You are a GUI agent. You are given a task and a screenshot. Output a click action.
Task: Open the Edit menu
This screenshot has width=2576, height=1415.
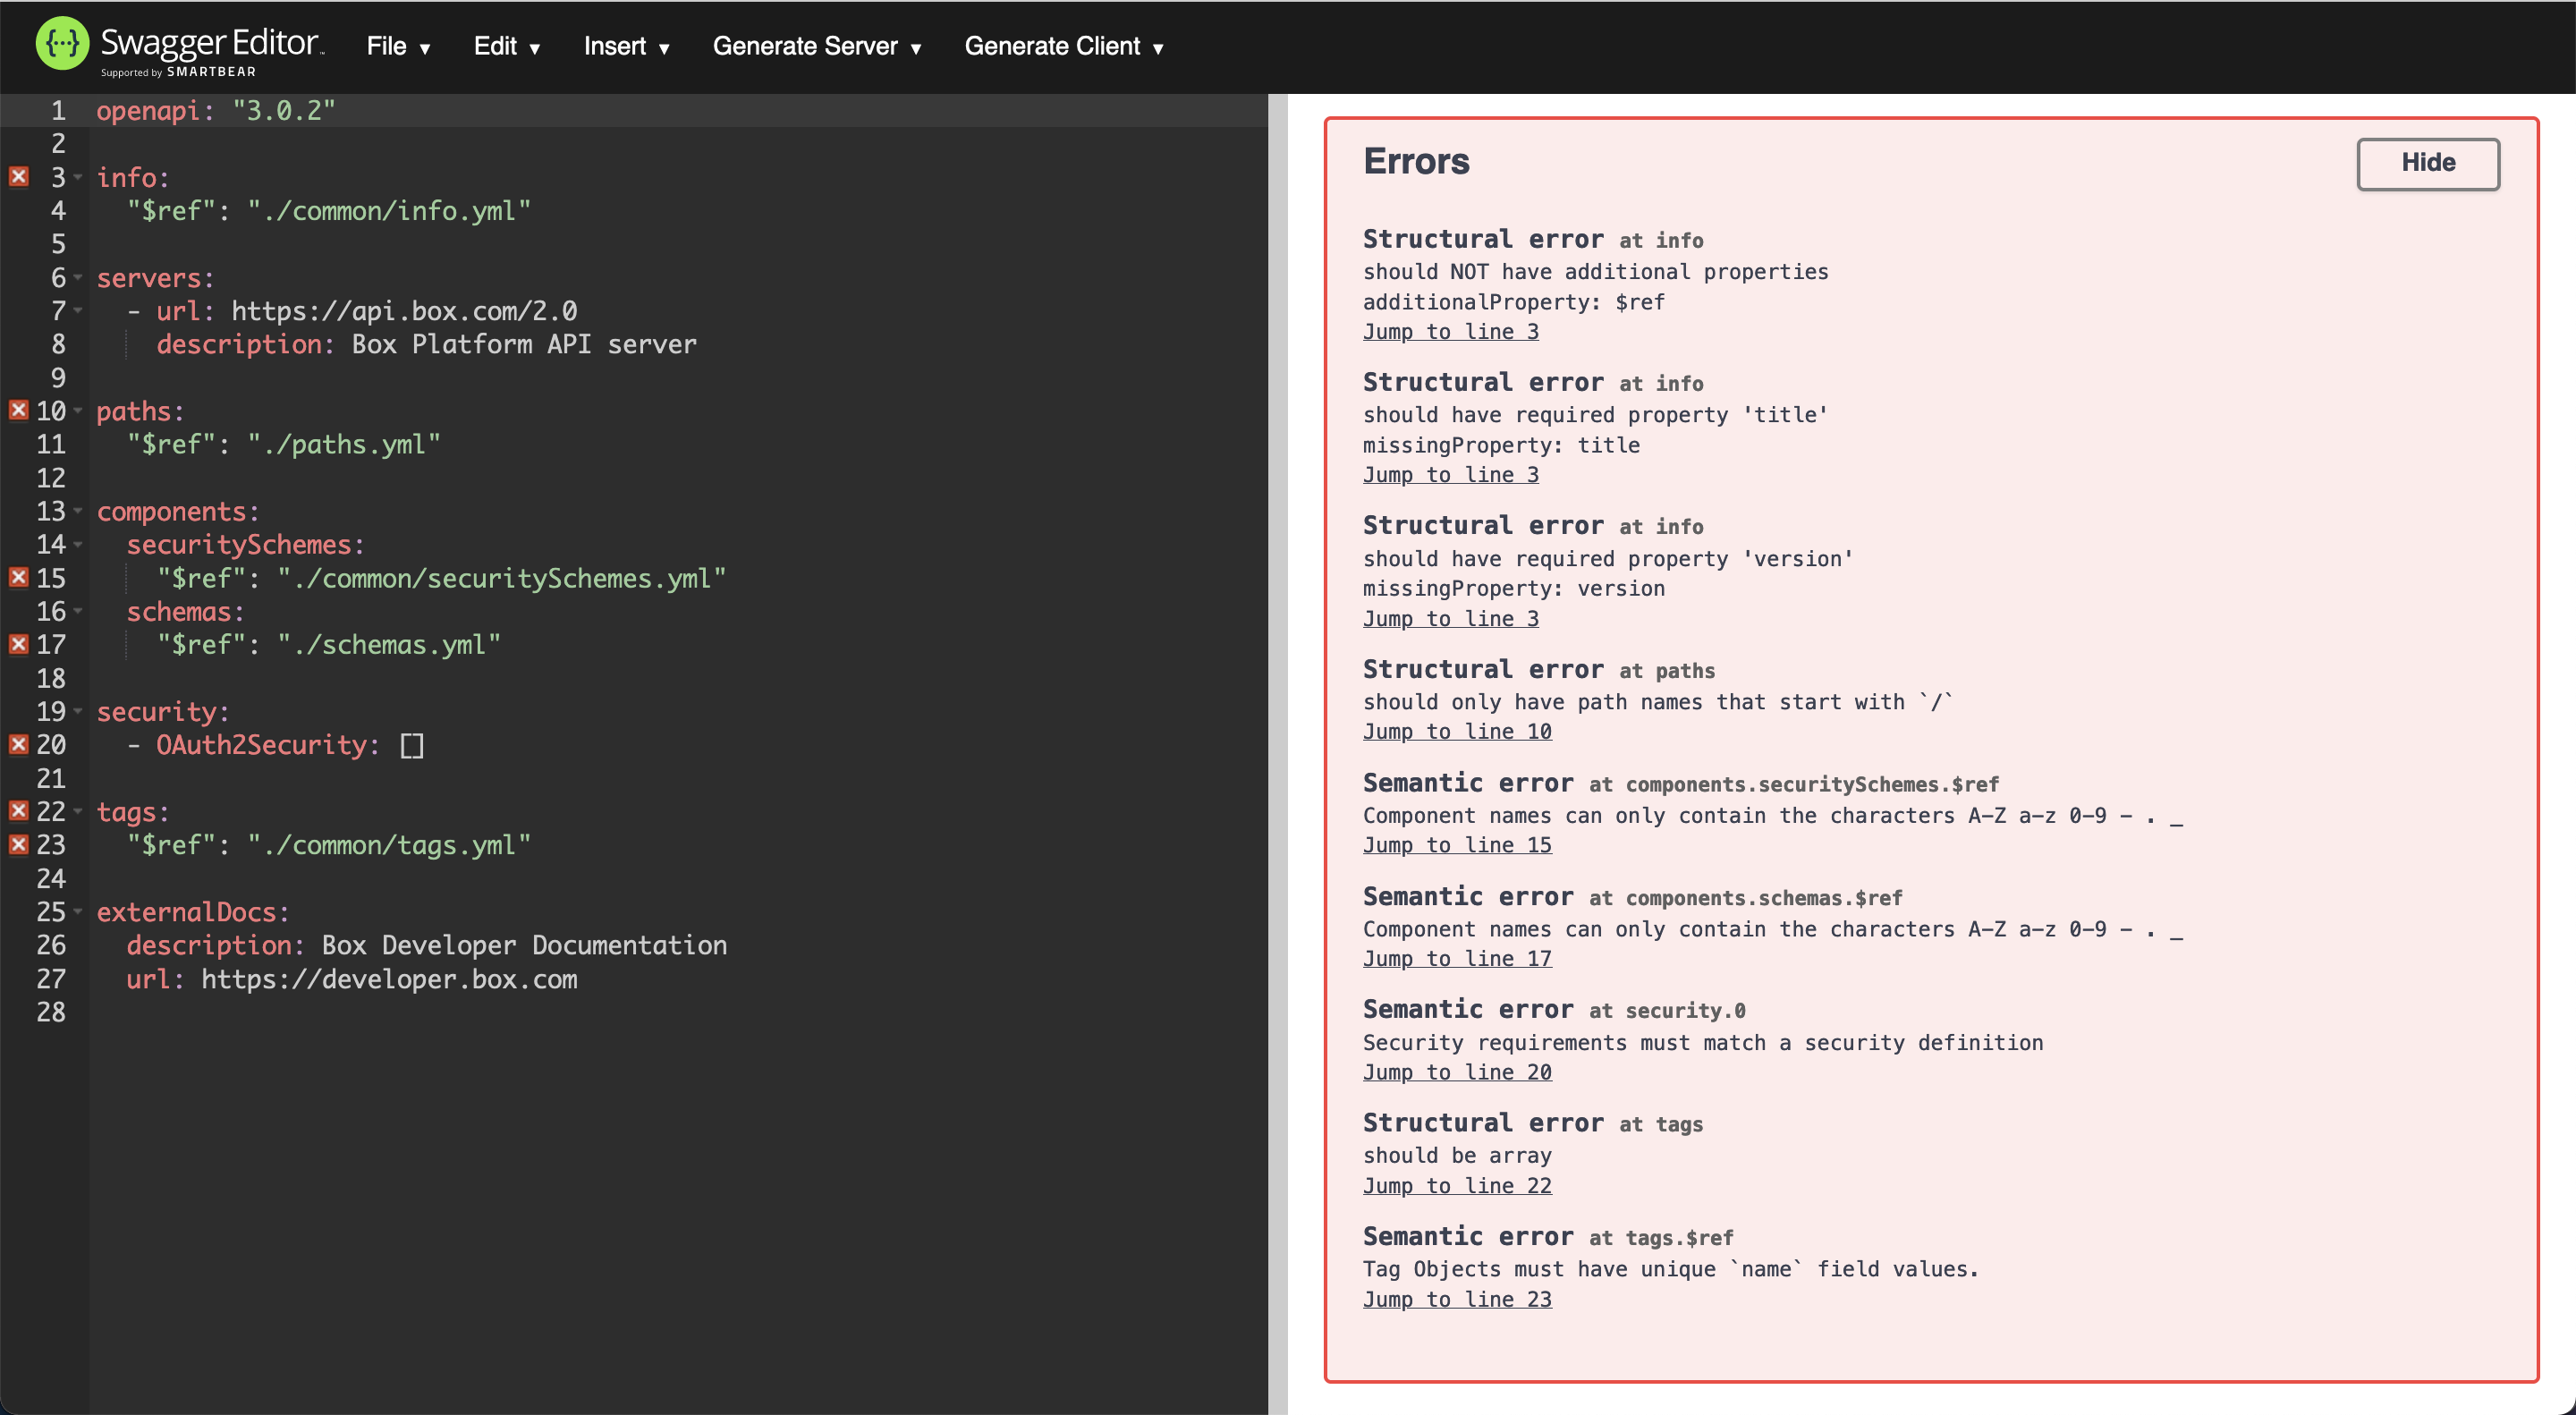[506, 46]
